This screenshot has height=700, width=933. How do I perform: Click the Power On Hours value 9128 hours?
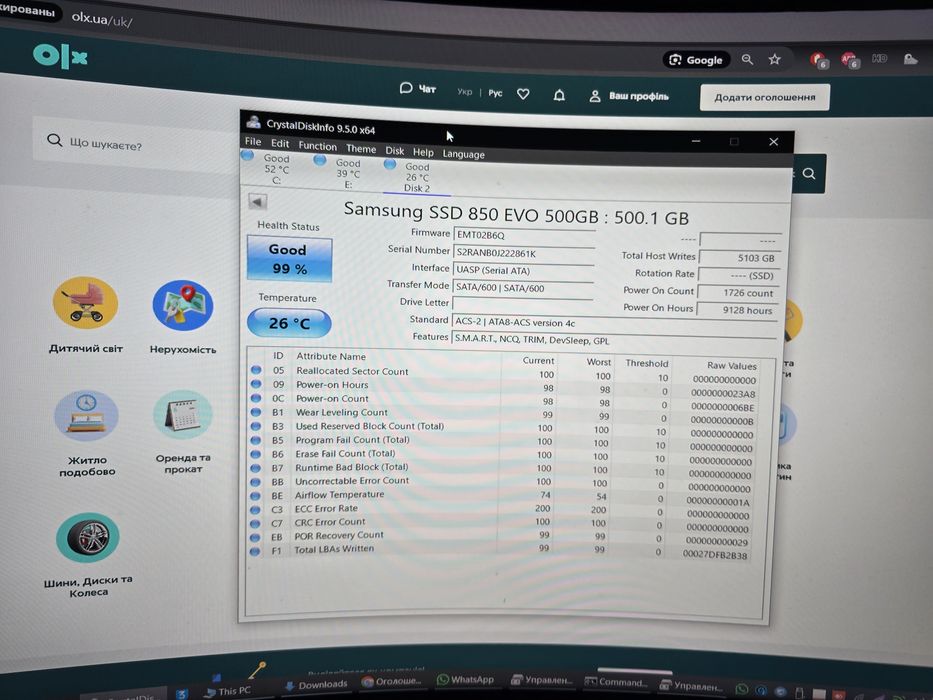click(737, 310)
